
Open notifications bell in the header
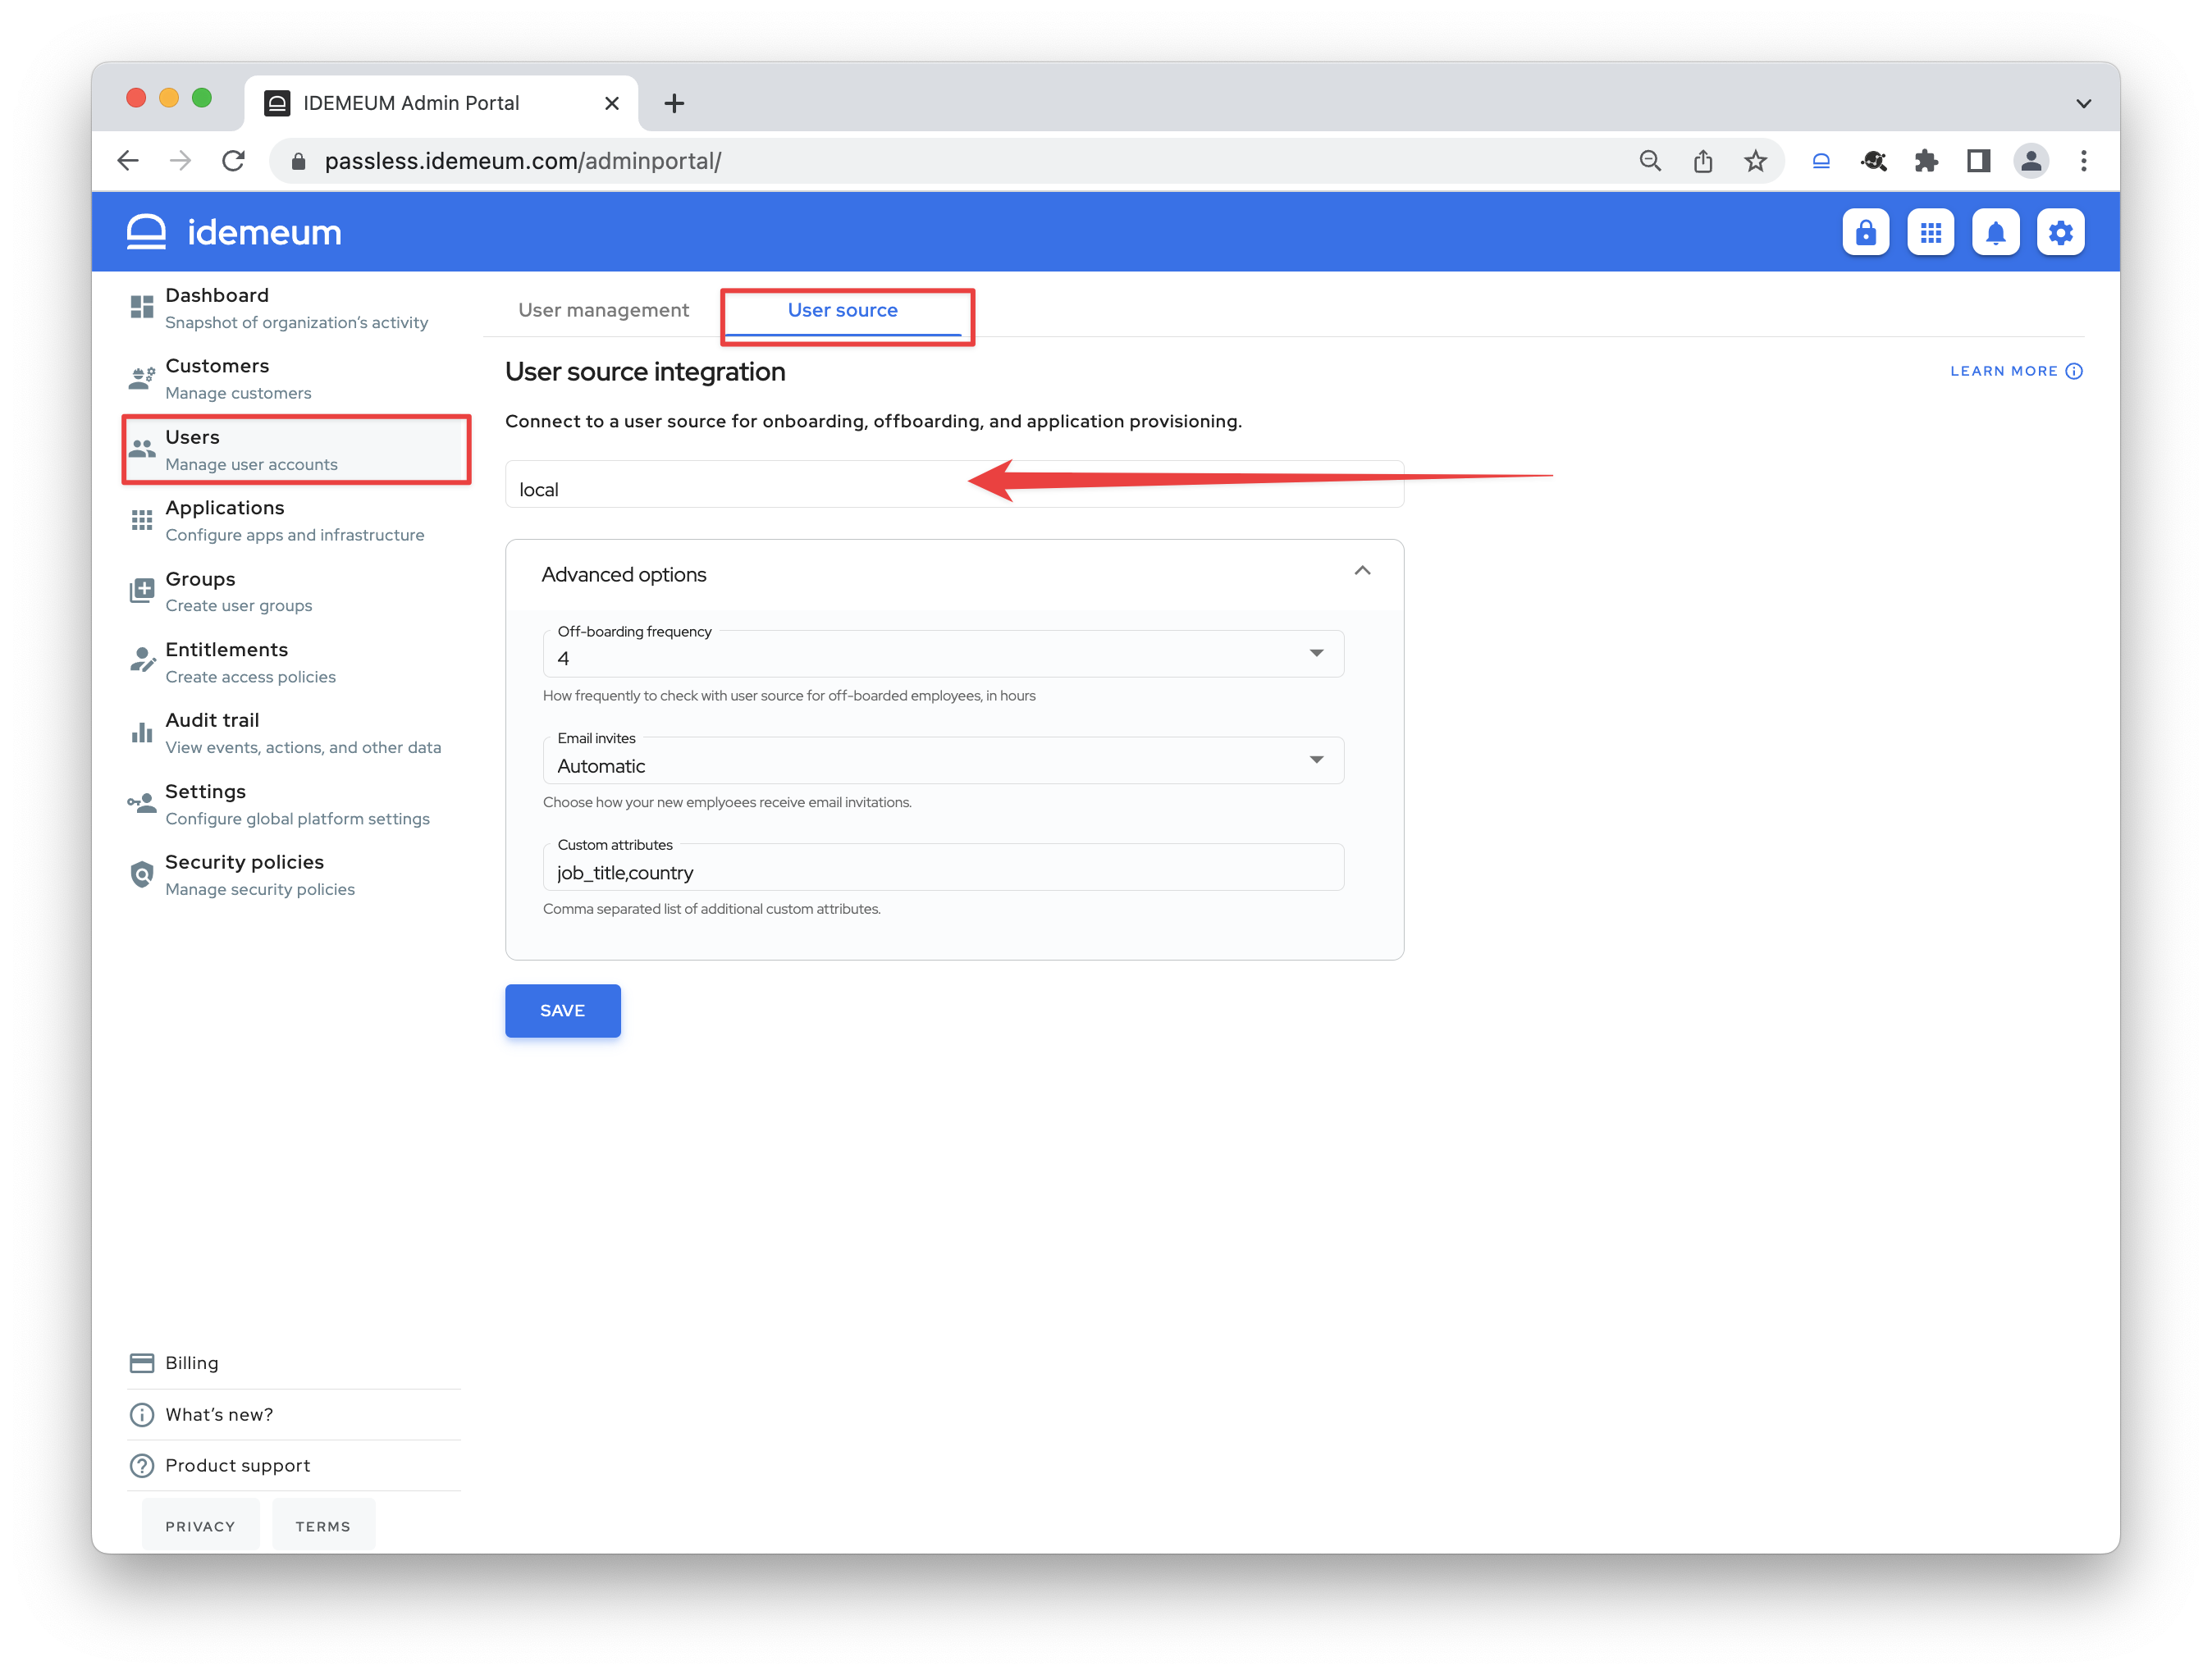pos(1995,231)
